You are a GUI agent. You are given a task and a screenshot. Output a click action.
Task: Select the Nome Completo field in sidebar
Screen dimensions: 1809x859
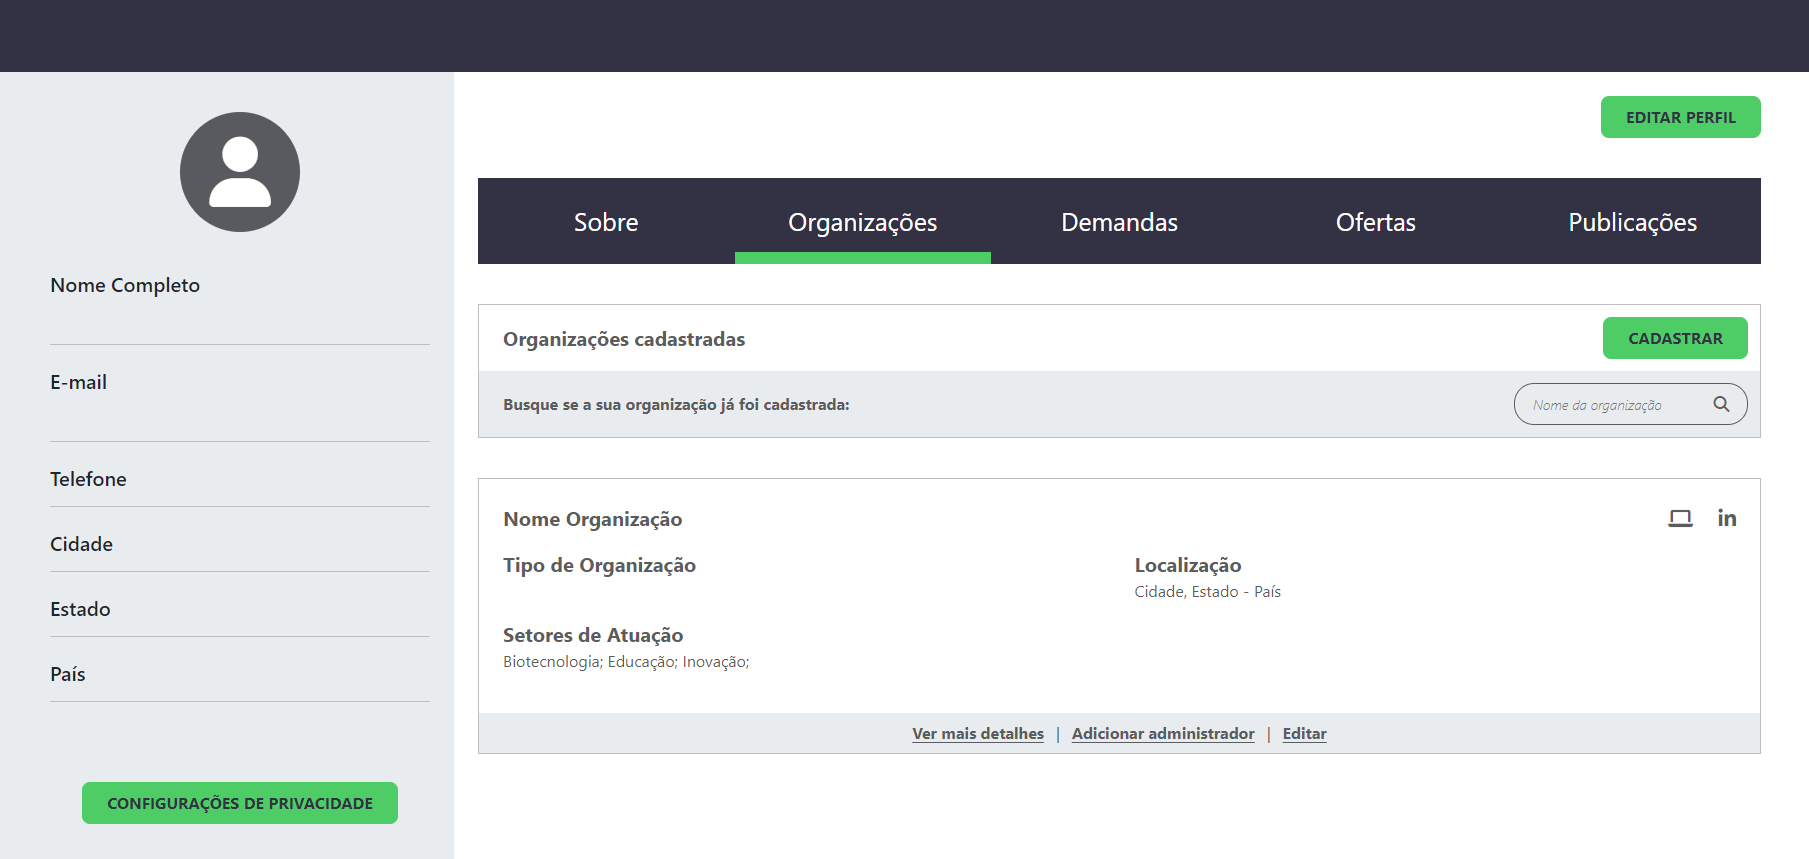125,286
